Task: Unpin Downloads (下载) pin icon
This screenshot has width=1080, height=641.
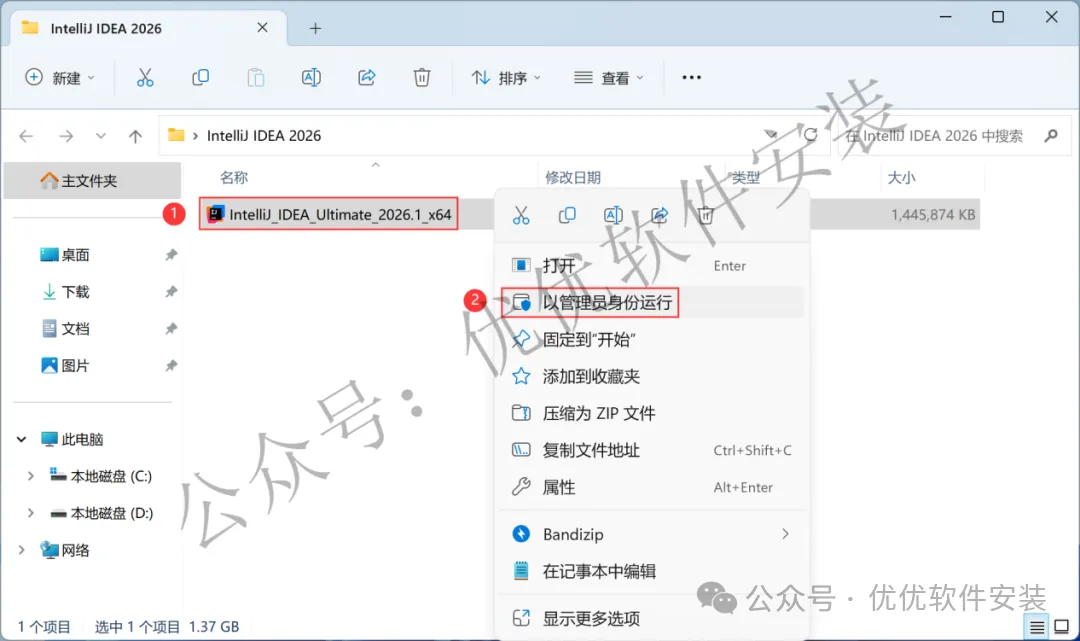Action: [x=171, y=293]
